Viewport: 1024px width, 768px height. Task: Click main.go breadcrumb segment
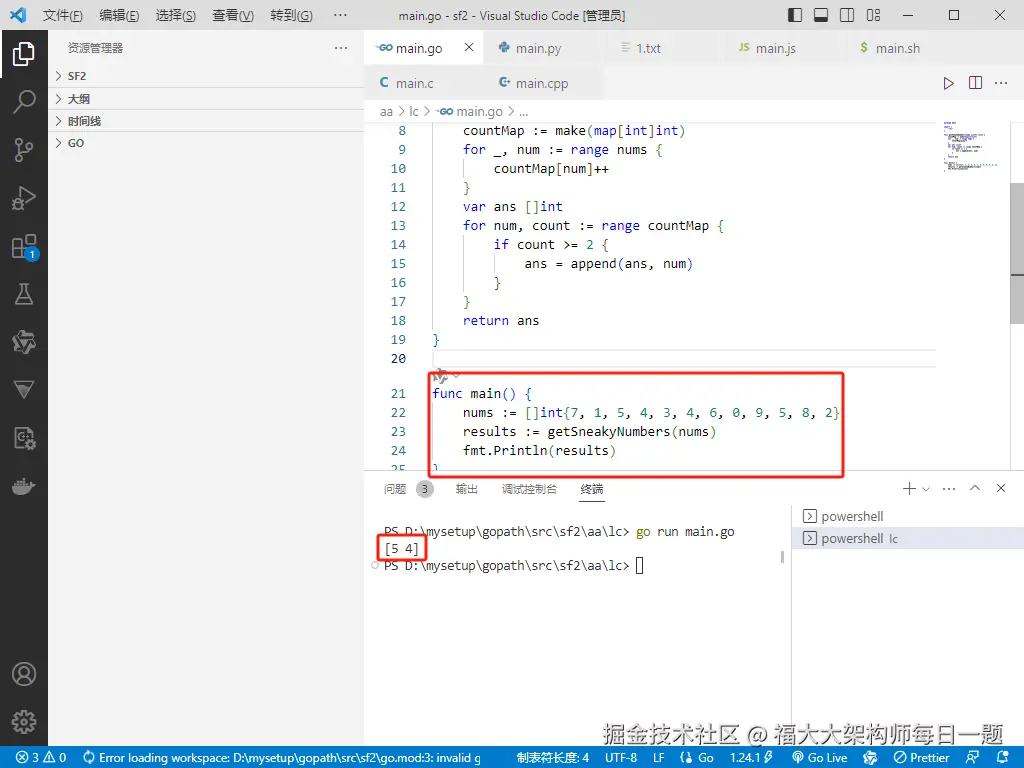point(471,112)
